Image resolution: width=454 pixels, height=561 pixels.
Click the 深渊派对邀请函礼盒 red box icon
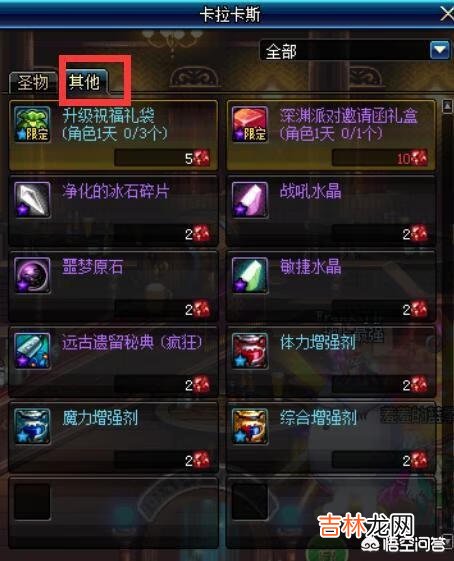(250, 124)
